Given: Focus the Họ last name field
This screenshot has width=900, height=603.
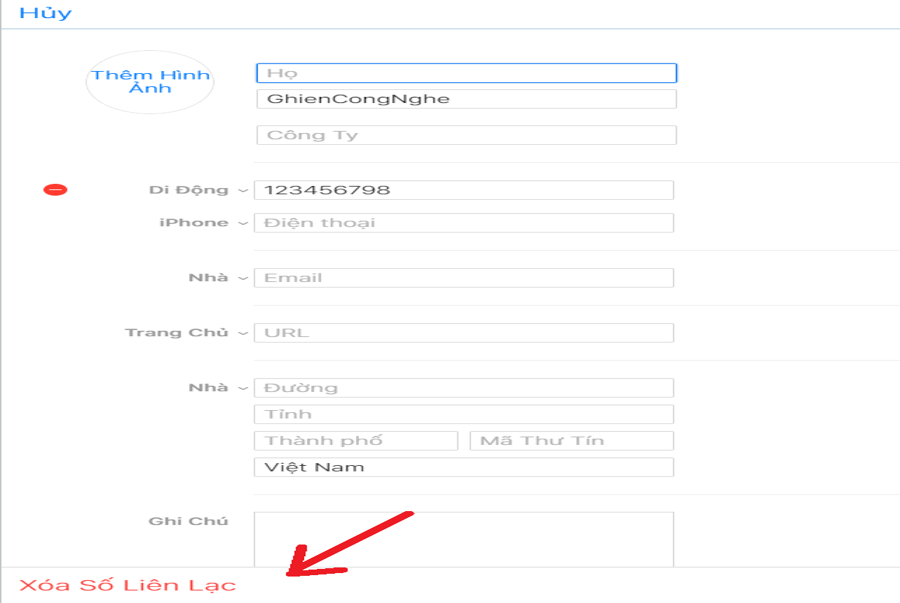Looking at the screenshot, I should 467,73.
